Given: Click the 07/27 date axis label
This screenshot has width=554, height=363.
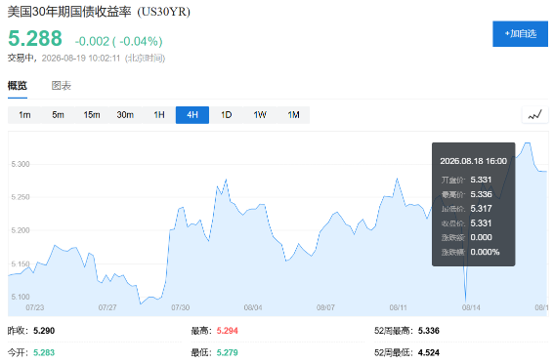Looking at the screenshot, I should pyautogui.click(x=107, y=308).
